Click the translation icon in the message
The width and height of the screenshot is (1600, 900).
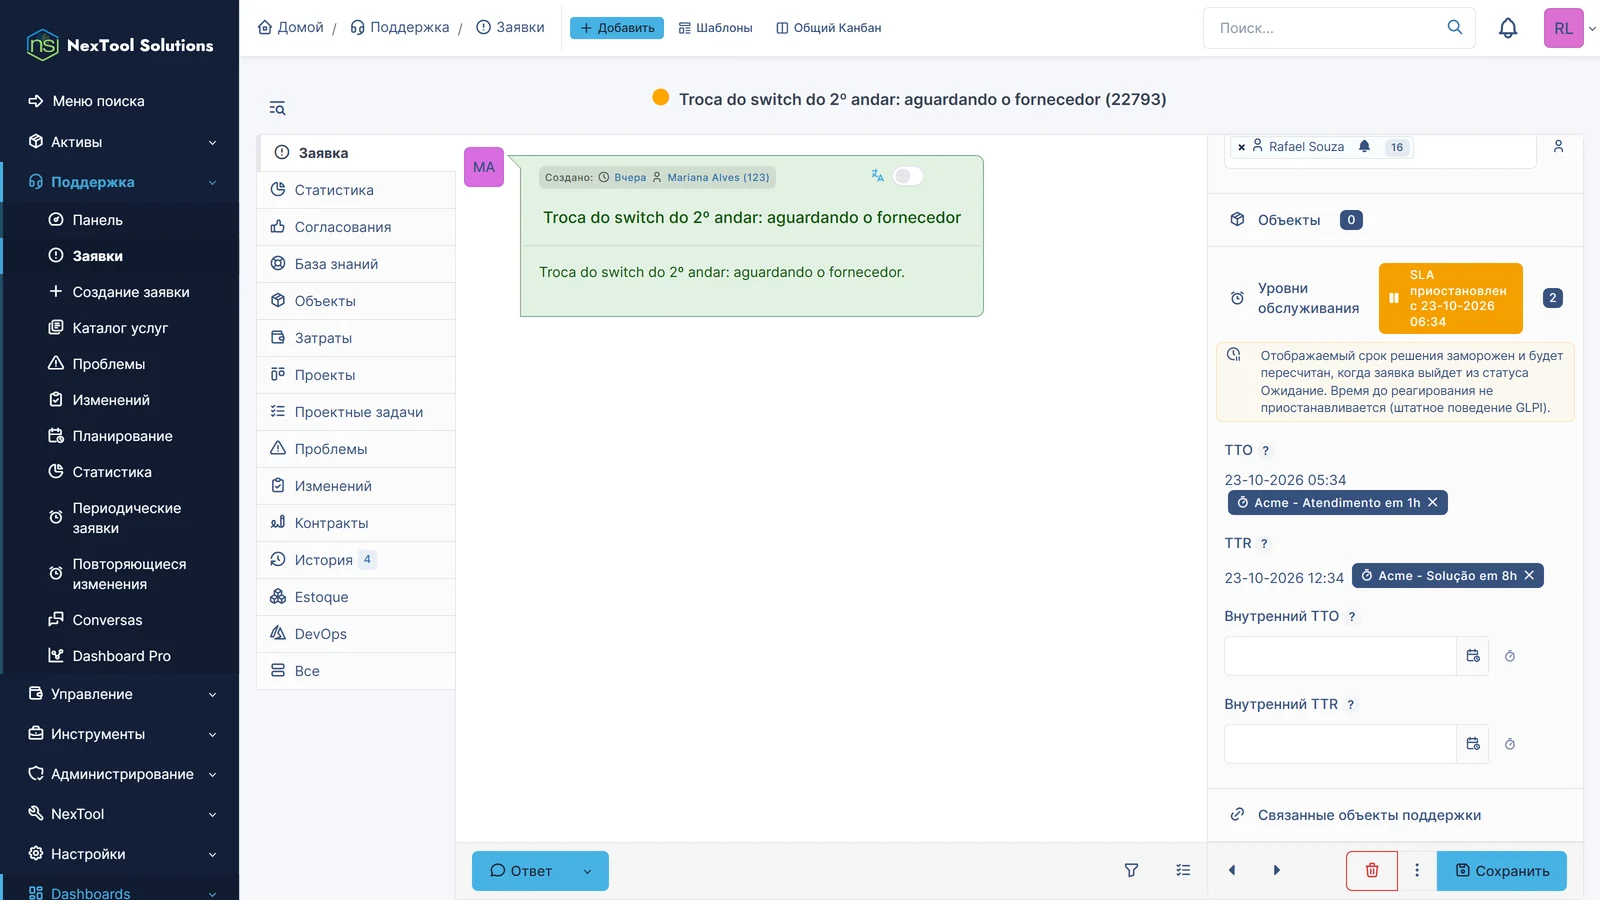877,175
